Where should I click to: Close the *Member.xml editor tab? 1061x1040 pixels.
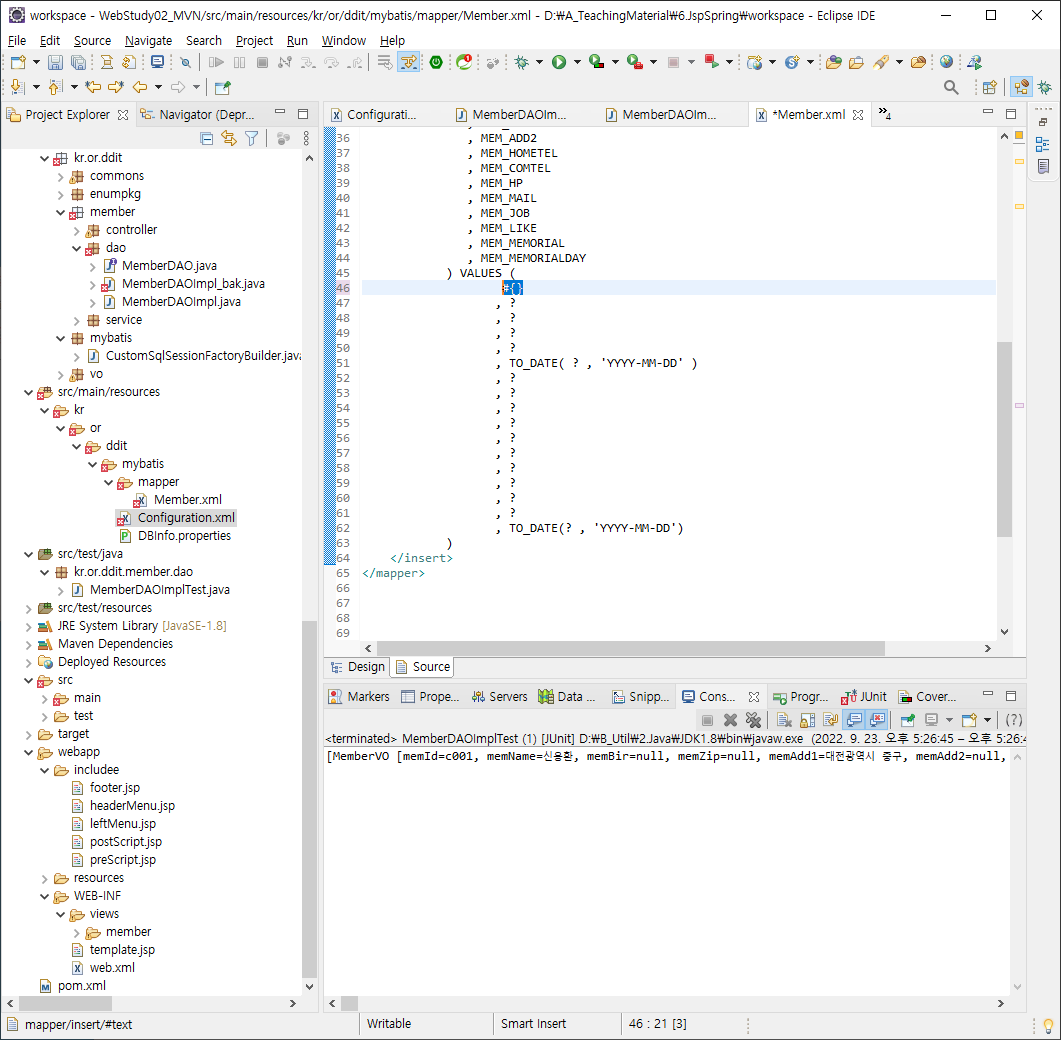[x=858, y=115]
